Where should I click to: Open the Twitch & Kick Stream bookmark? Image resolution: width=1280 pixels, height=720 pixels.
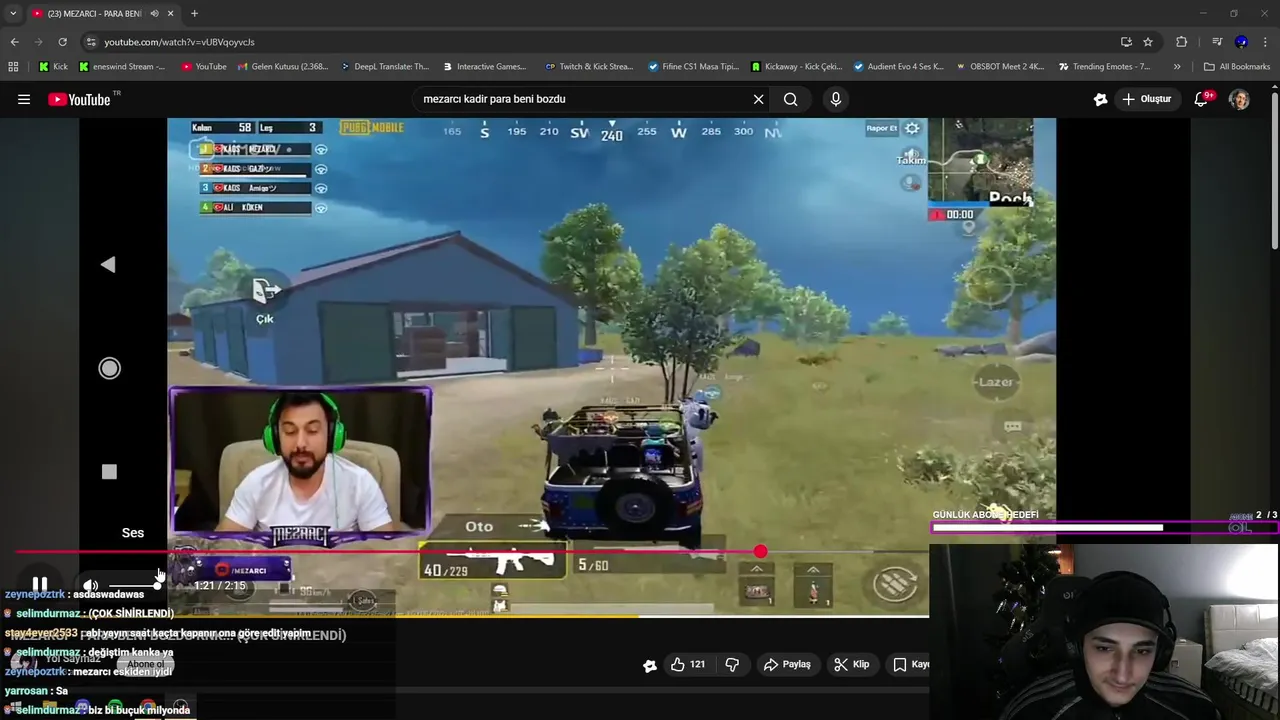click(x=589, y=67)
